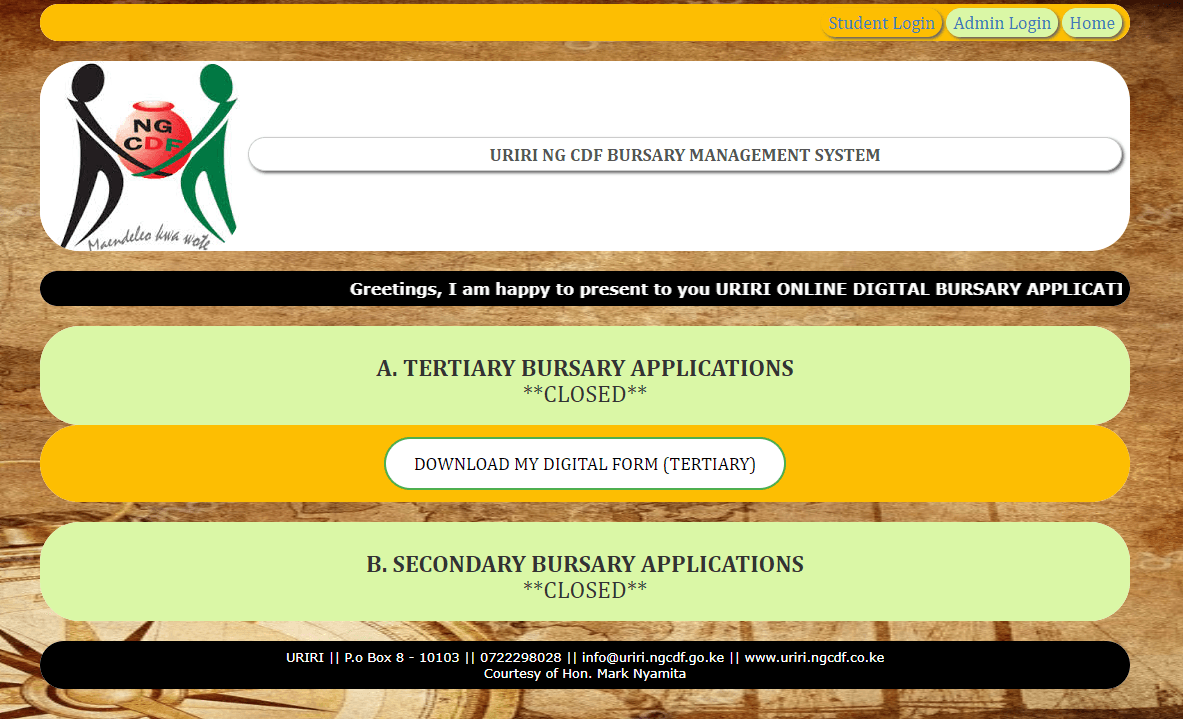Select the Home navigation button
The width and height of the screenshot is (1183, 719).
pos(1092,22)
